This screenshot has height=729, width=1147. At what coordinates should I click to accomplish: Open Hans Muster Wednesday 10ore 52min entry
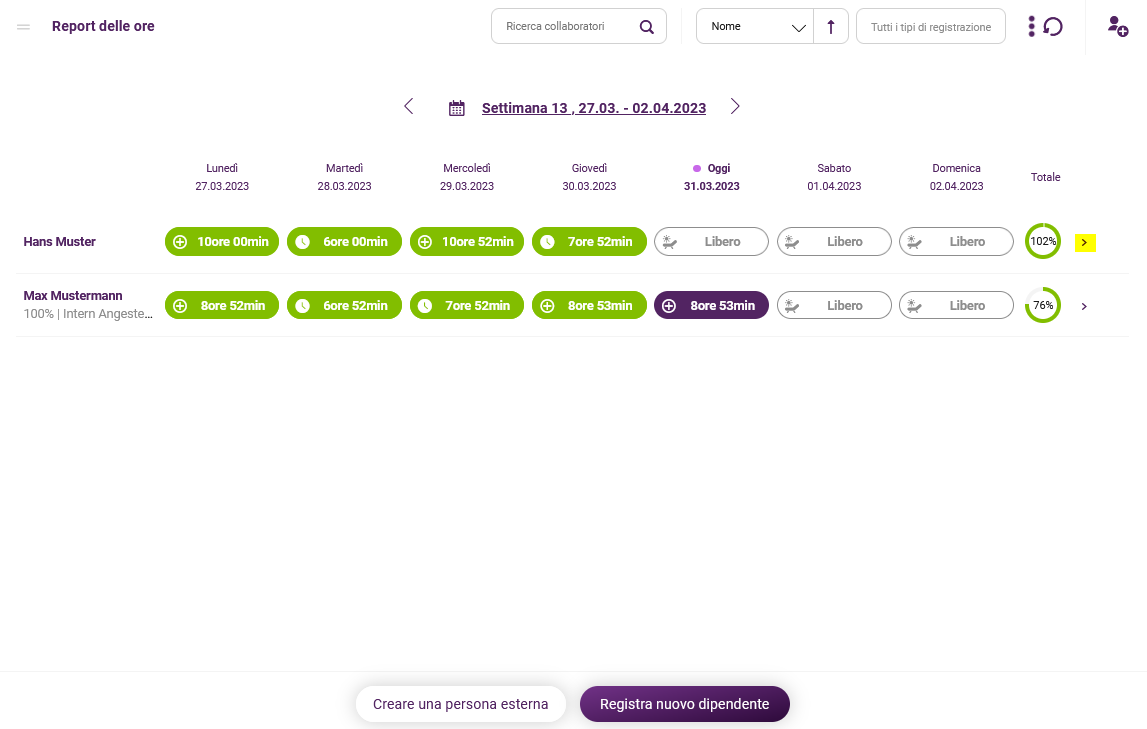pyautogui.click(x=467, y=242)
